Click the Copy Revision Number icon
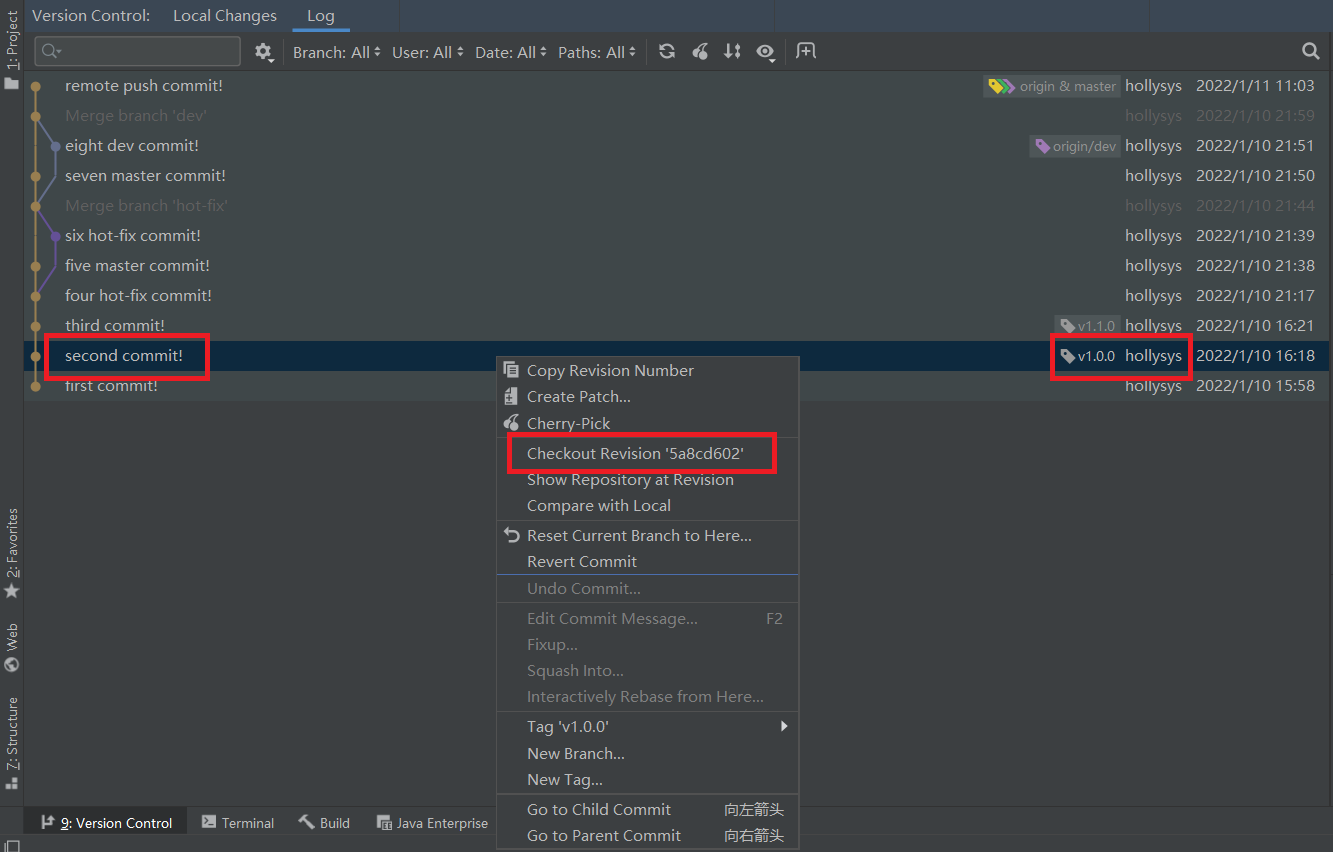The height and width of the screenshot is (852, 1333). 511,370
